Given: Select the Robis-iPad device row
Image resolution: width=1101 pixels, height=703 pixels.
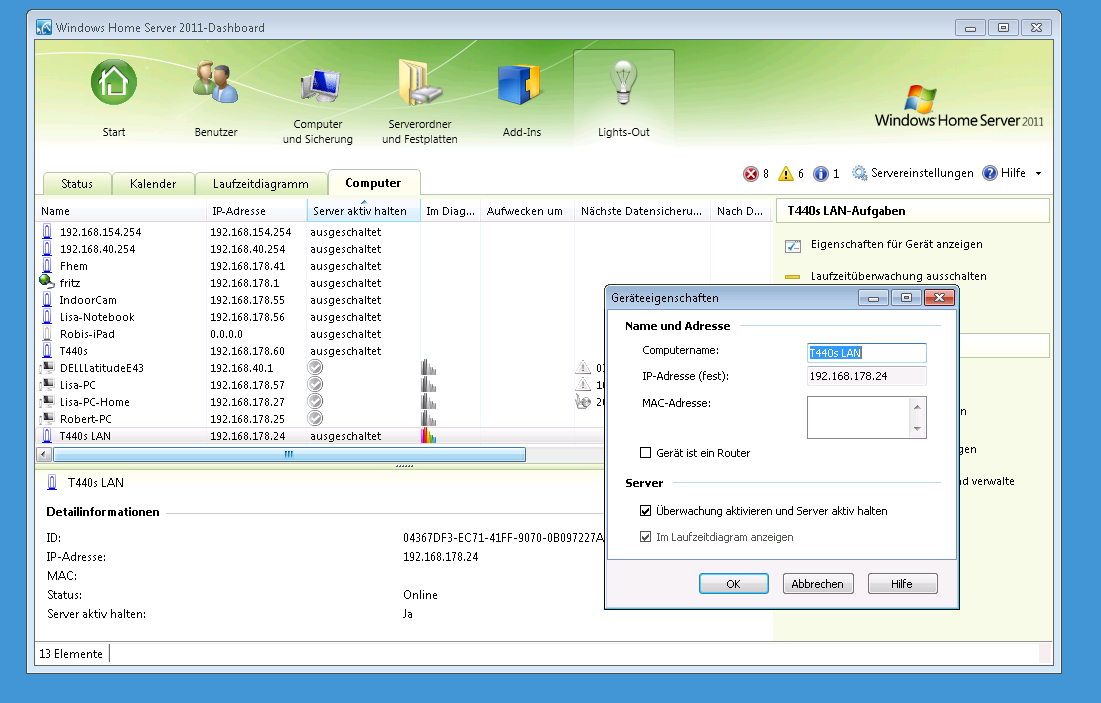Looking at the screenshot, I should click(319, 334).
